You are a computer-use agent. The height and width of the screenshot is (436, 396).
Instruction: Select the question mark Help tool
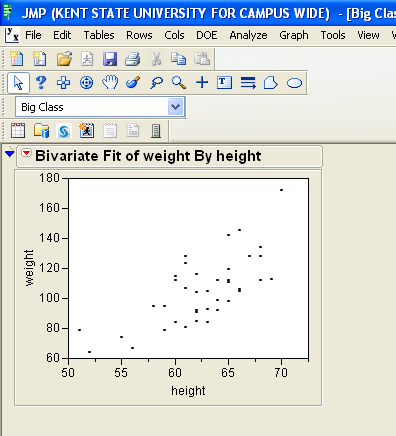(41, 82)
